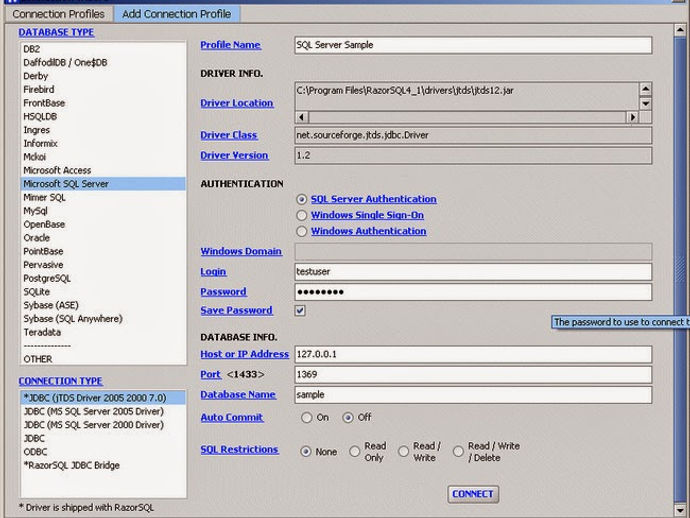690x518 pixels.
Task: Choose Microsoft Access database type
Action: pyautogui.click(x=103, y=170)
